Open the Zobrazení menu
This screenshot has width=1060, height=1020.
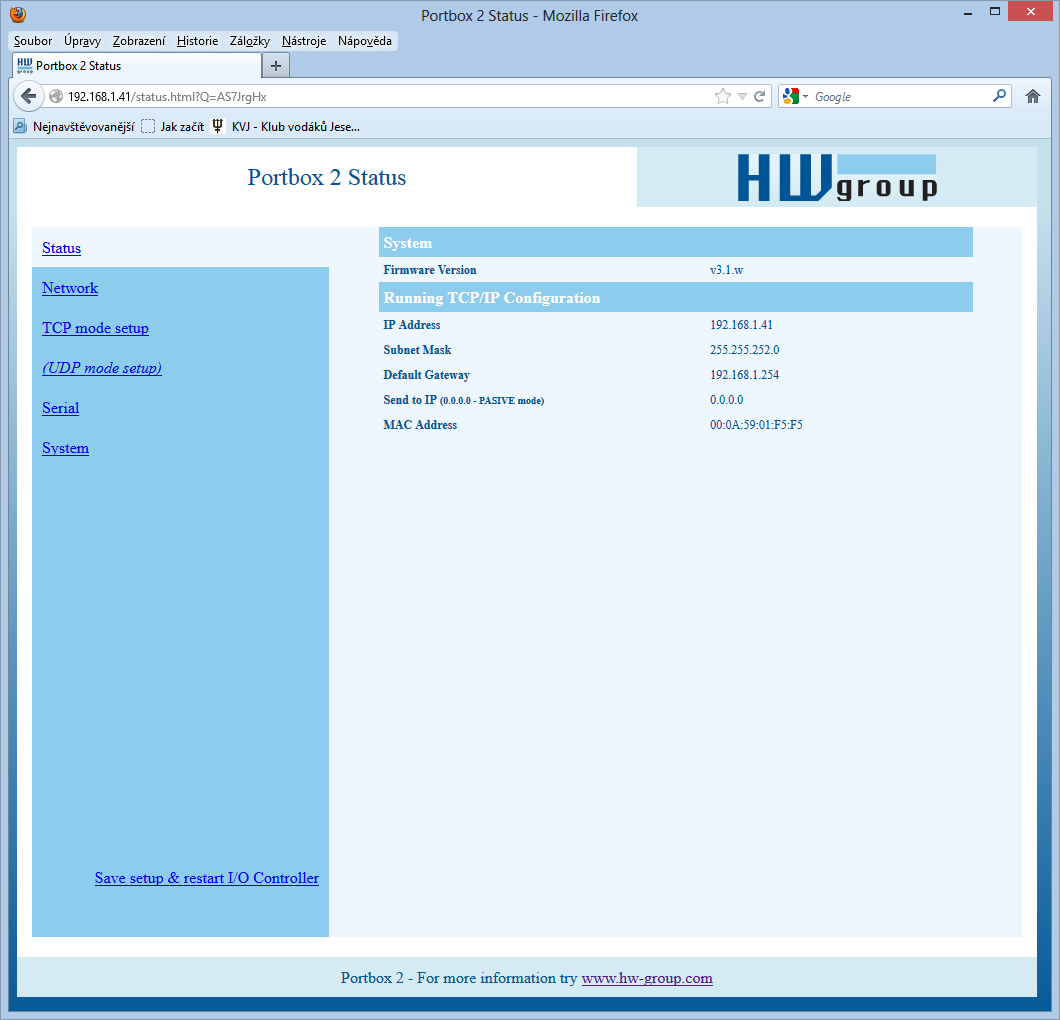click(139, 41)
